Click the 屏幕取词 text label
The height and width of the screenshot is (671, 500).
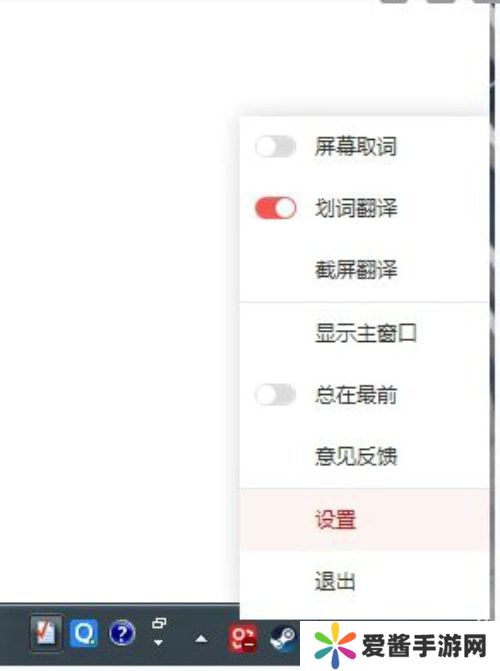point(356,147)
